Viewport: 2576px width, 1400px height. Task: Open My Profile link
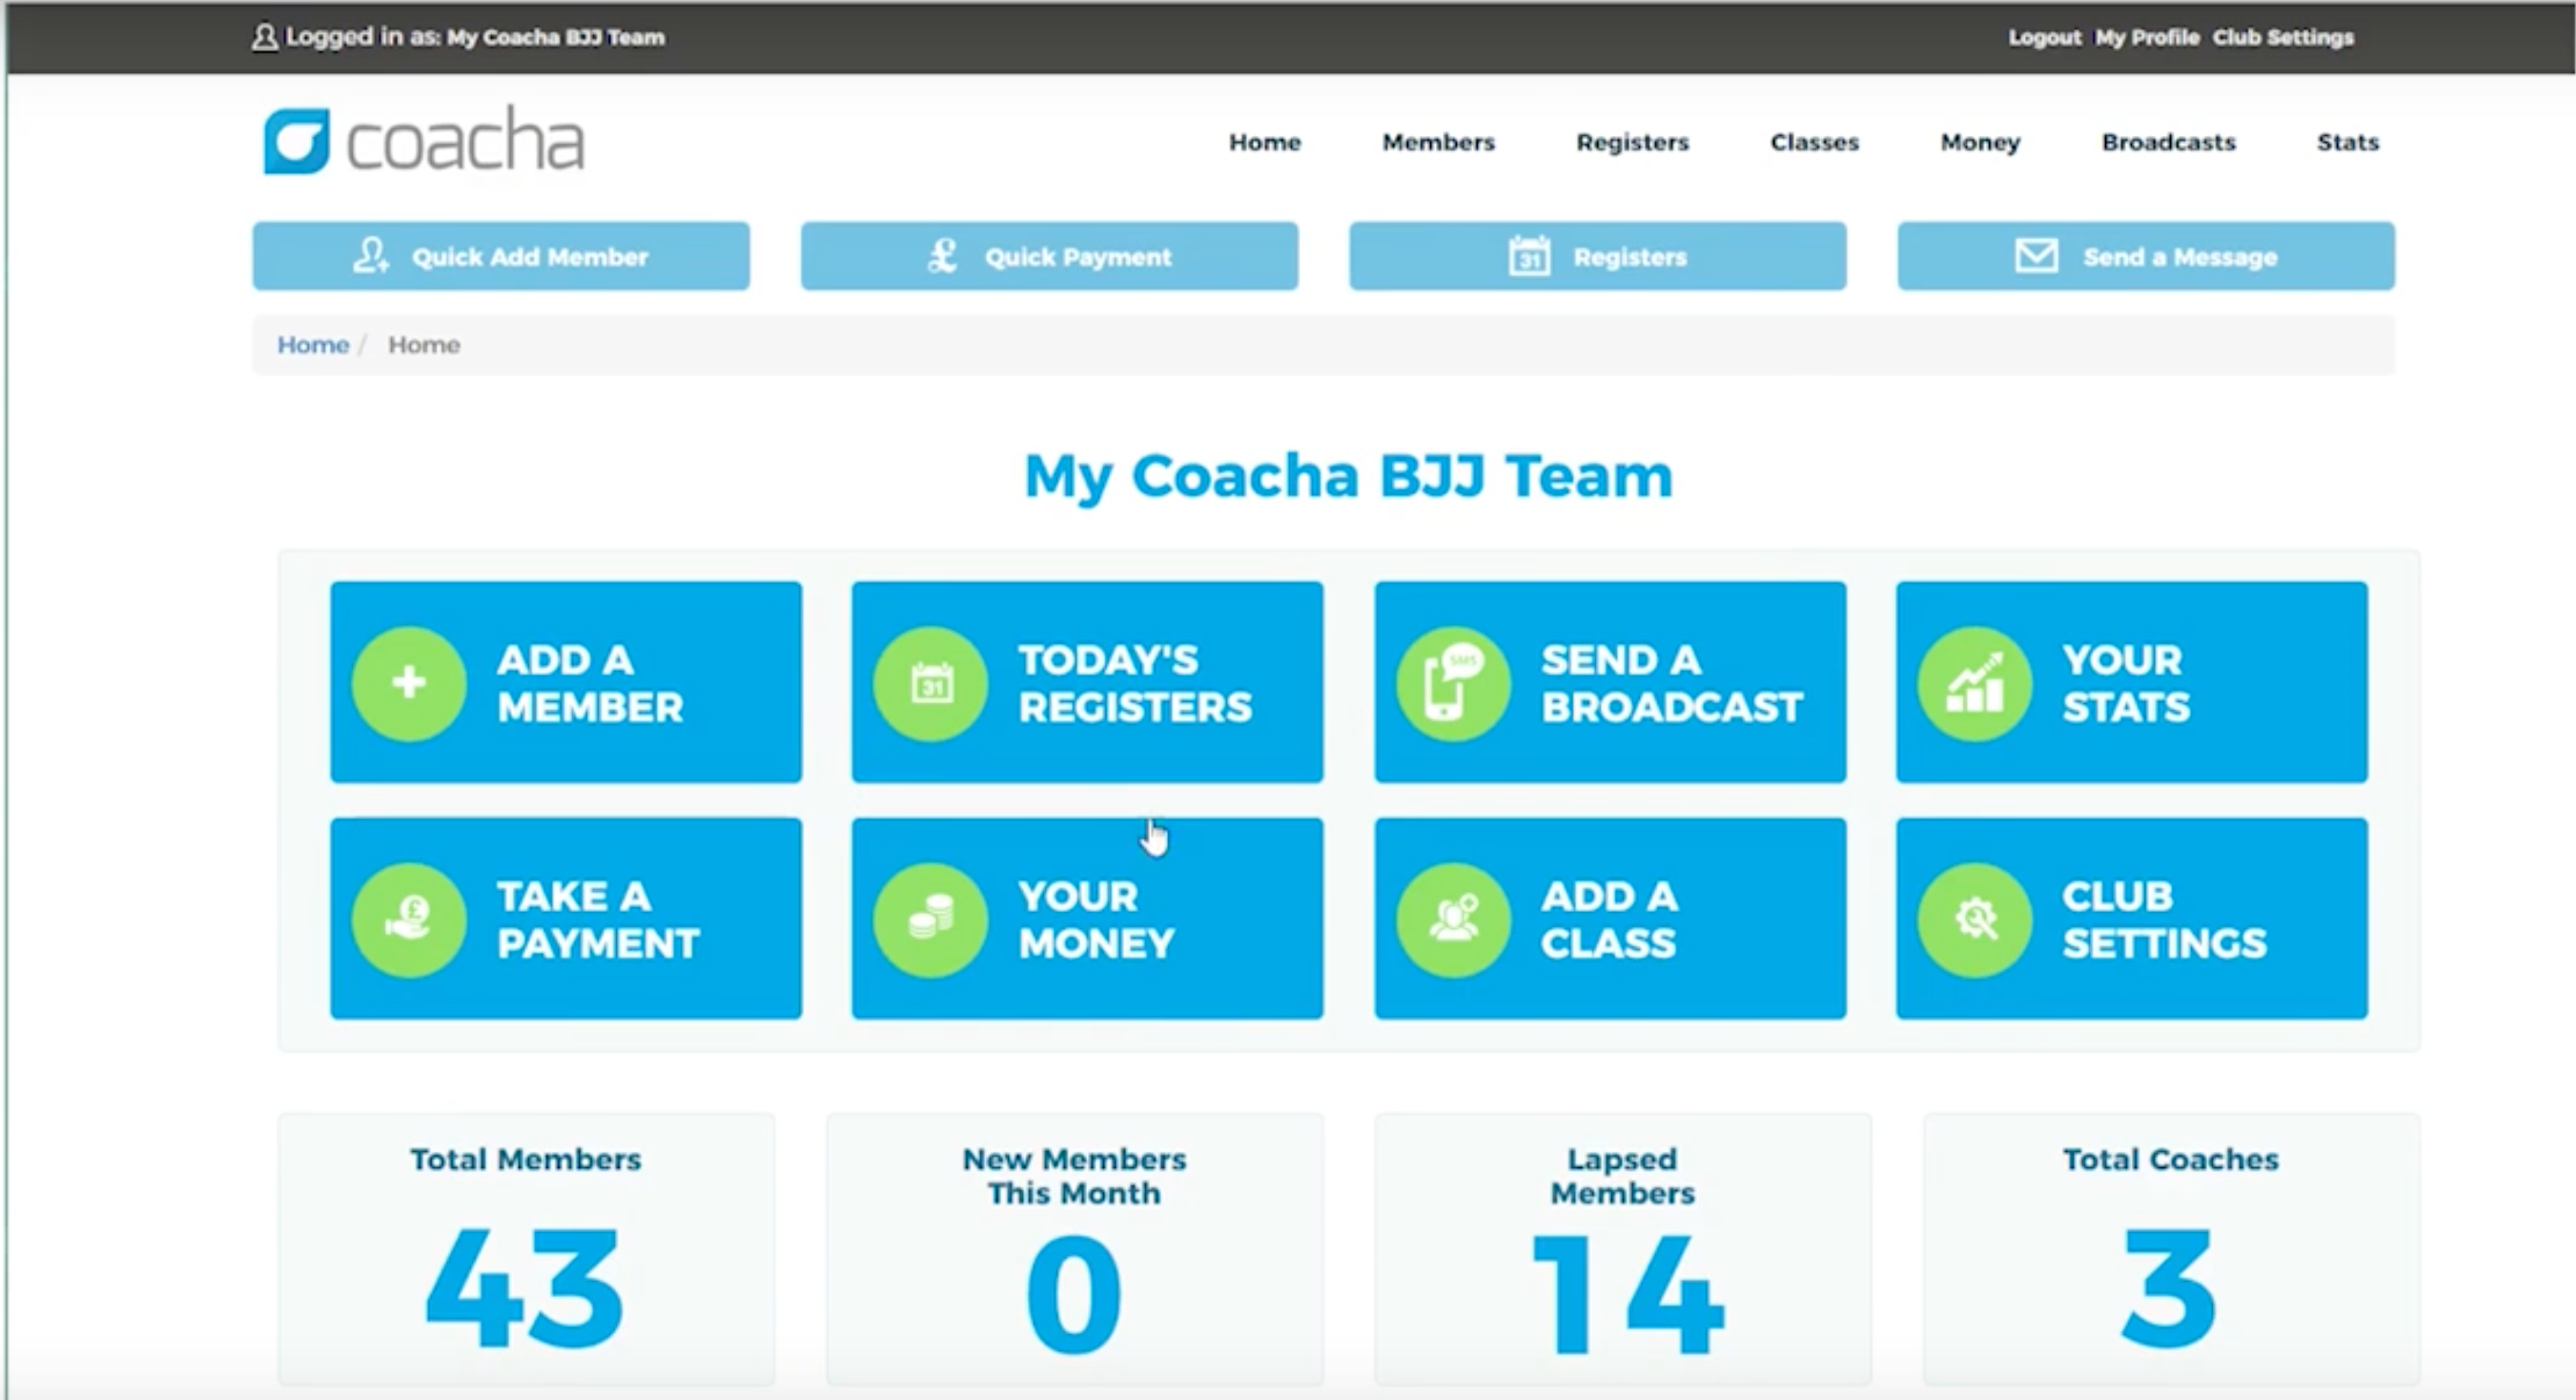point(2147,38)
